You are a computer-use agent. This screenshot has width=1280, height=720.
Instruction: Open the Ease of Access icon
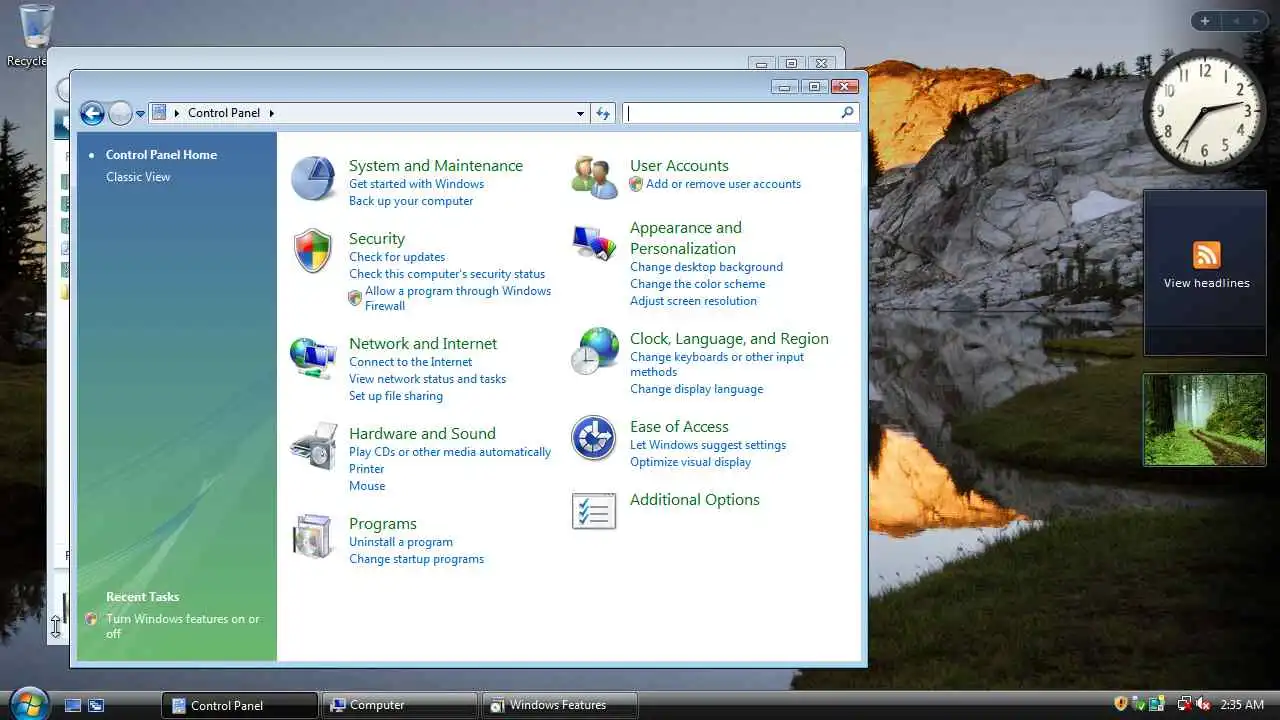[x=594, y=438]
